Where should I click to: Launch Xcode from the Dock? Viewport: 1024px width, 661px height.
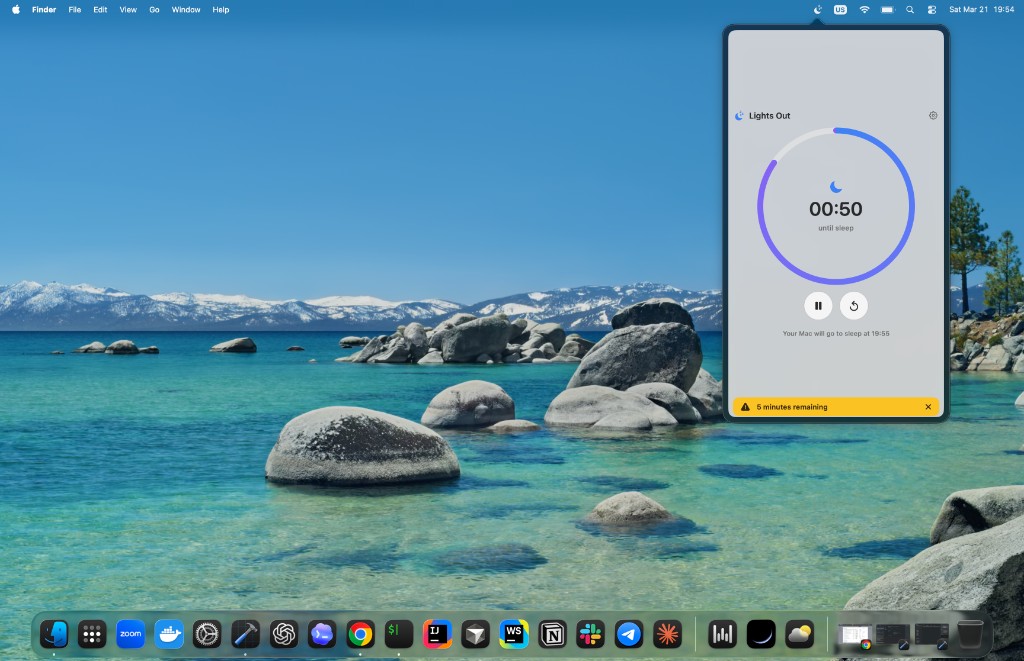tap(246, 634)
